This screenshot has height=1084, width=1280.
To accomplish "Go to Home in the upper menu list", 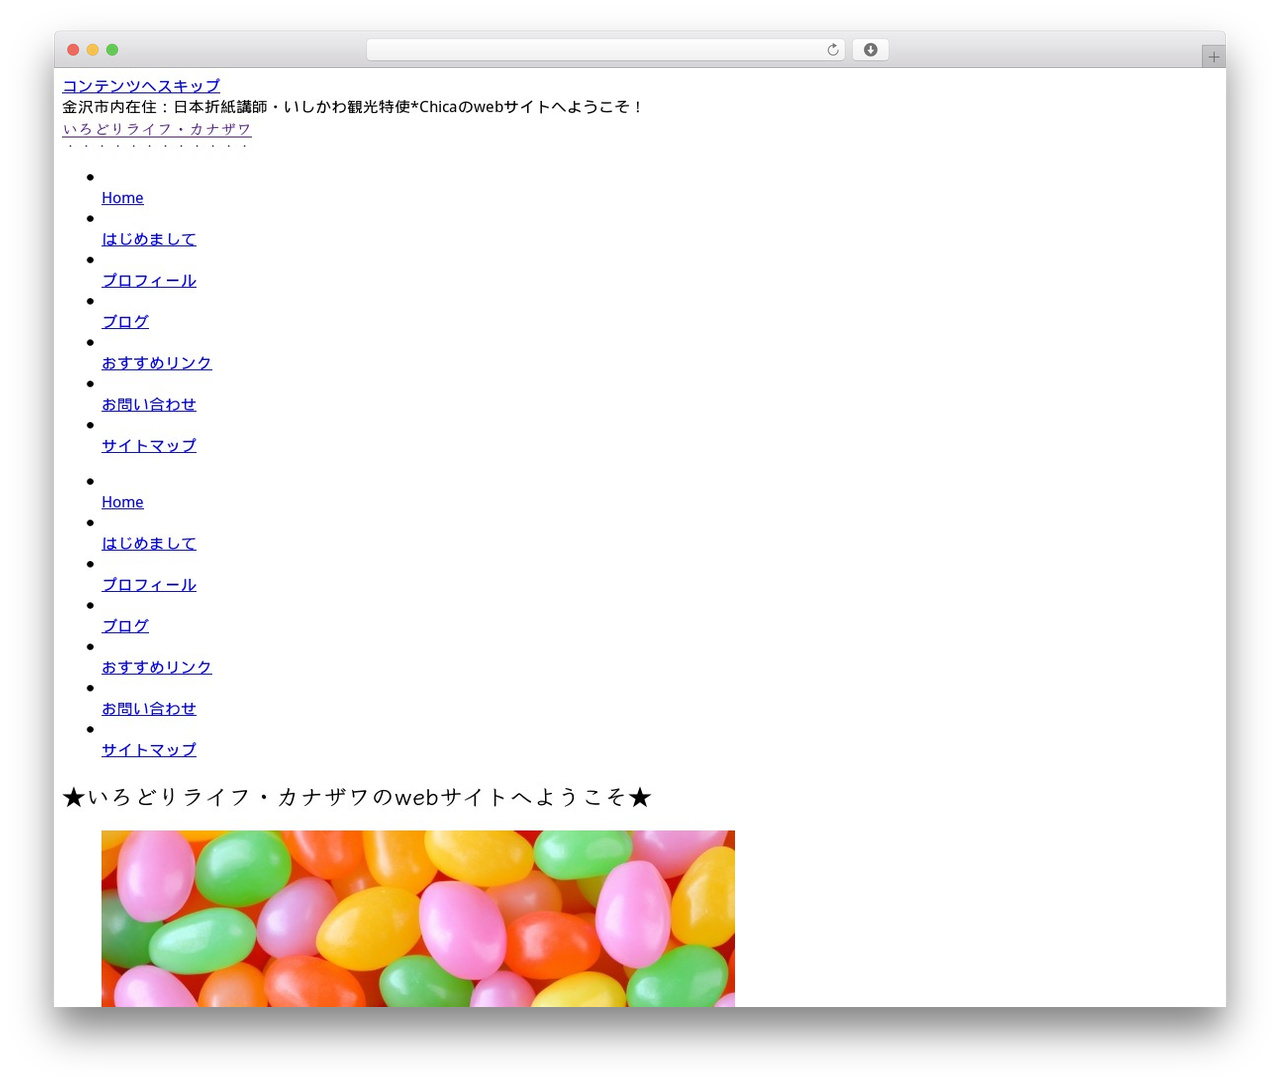I will coord(122,198).
